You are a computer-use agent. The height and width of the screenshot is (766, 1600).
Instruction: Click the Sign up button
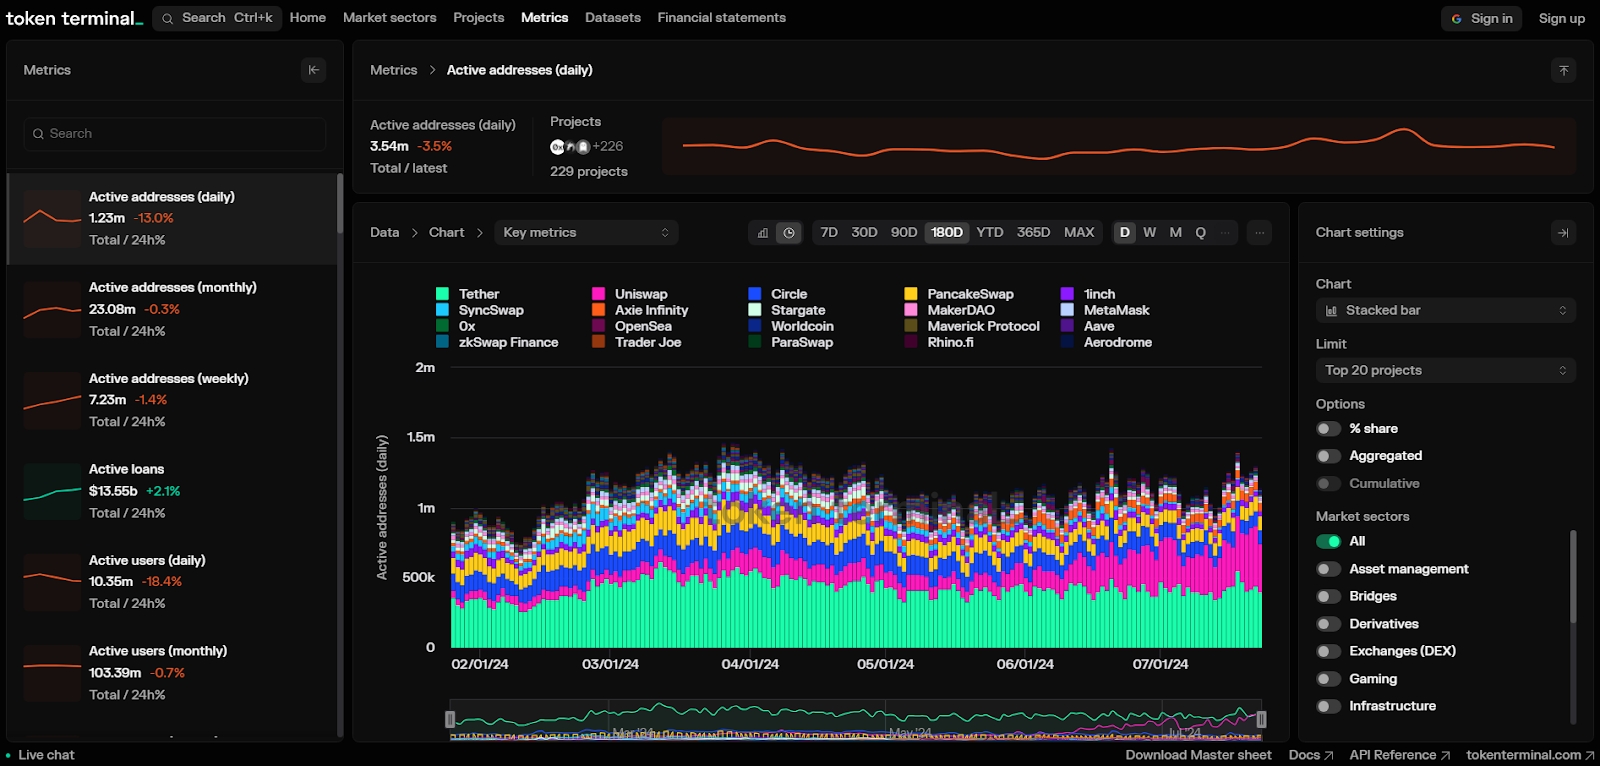tap(1562, 19)
